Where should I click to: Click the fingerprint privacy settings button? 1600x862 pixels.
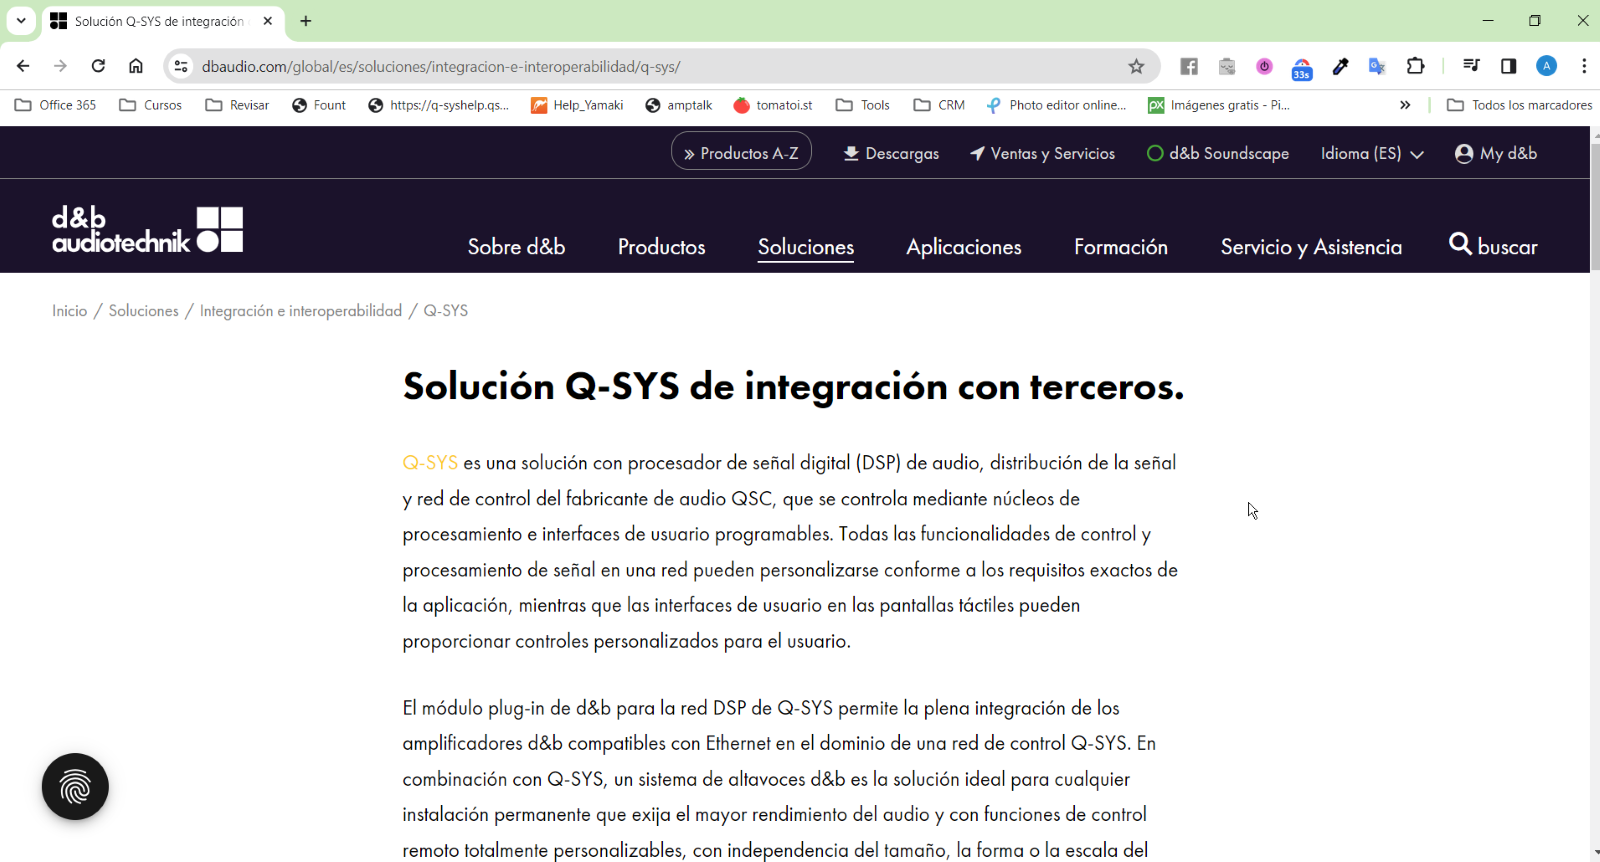75,787
